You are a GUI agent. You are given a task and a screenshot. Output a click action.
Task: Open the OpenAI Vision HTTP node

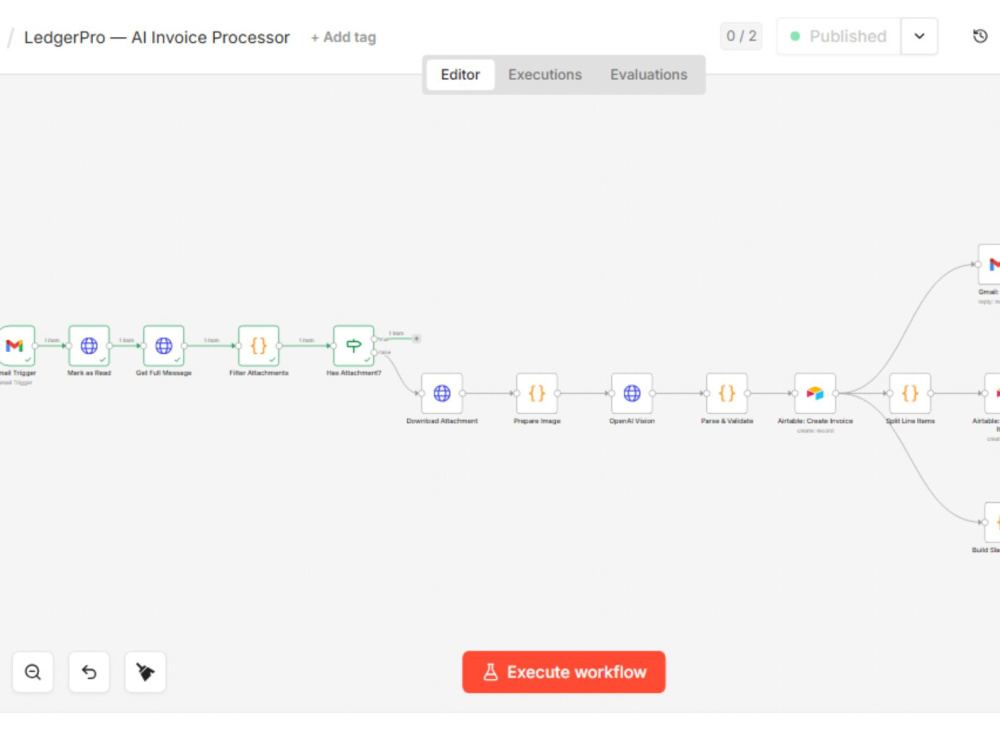(632, 393)
